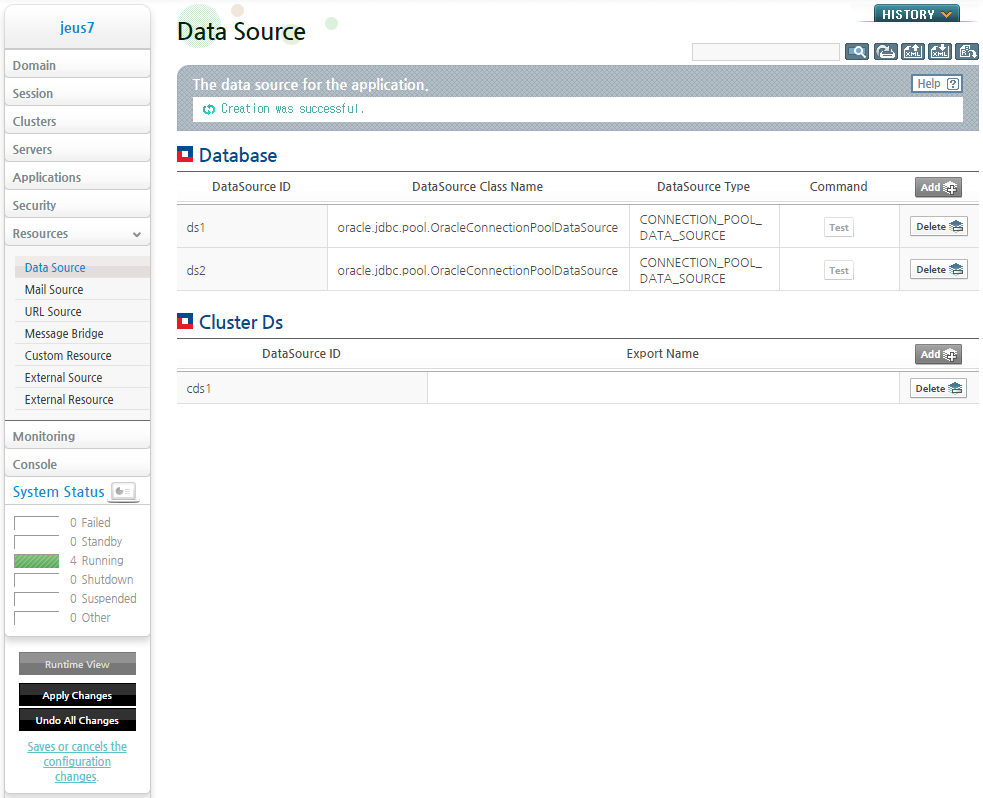Click the Running status green bar
The width and height of the screenshot is (983, 798).
(36, 561)
